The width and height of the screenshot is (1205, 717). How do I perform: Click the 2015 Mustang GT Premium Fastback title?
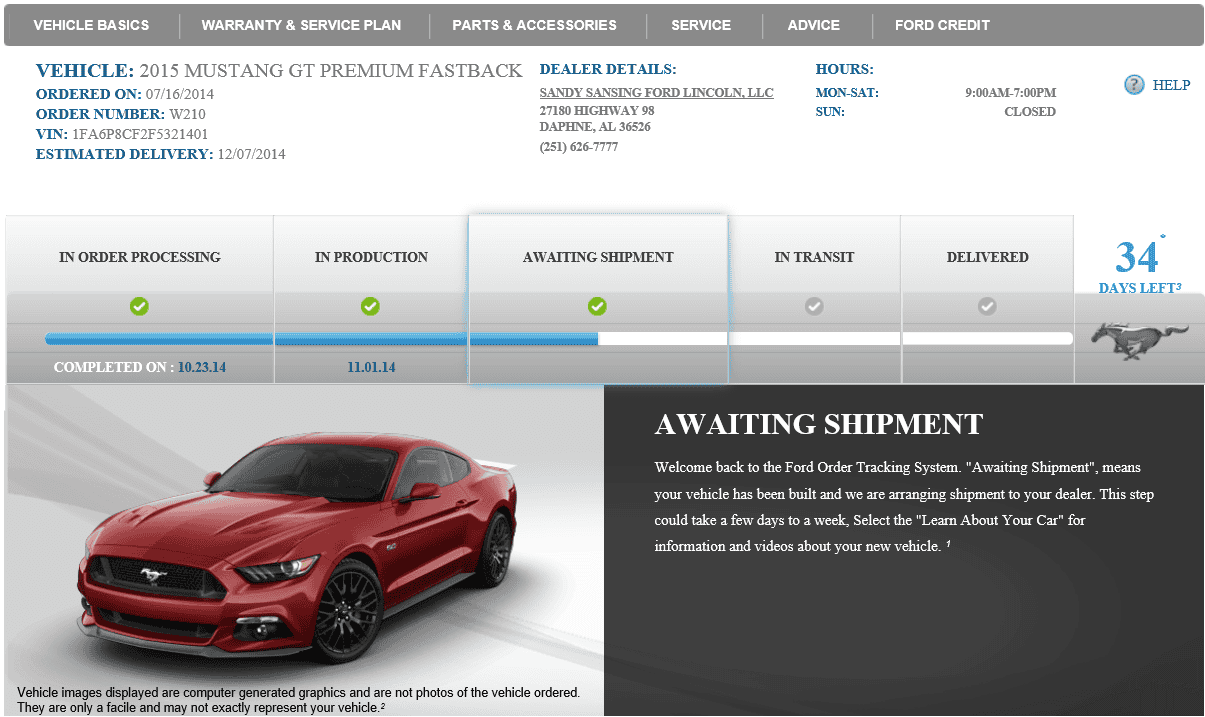point(331,71)
